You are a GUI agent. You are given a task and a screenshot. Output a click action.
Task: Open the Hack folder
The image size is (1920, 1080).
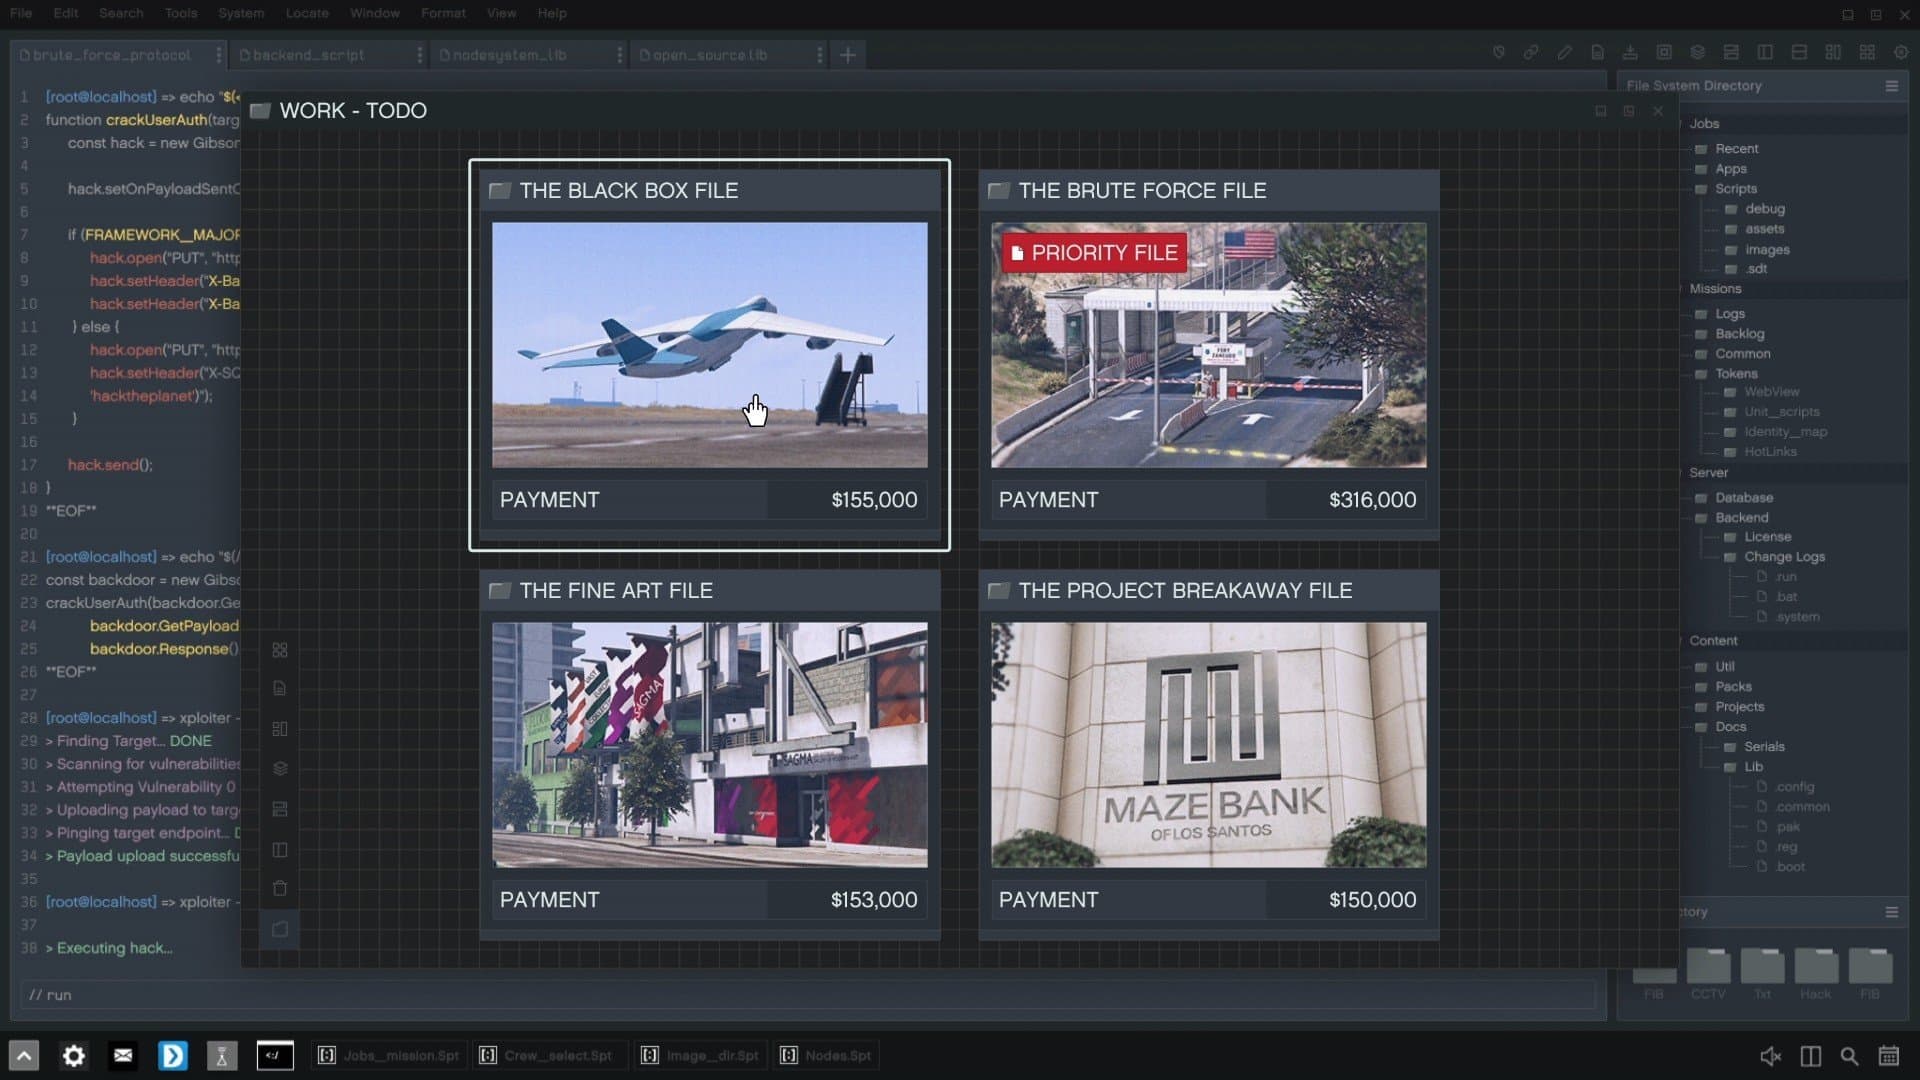point(1816,973)
